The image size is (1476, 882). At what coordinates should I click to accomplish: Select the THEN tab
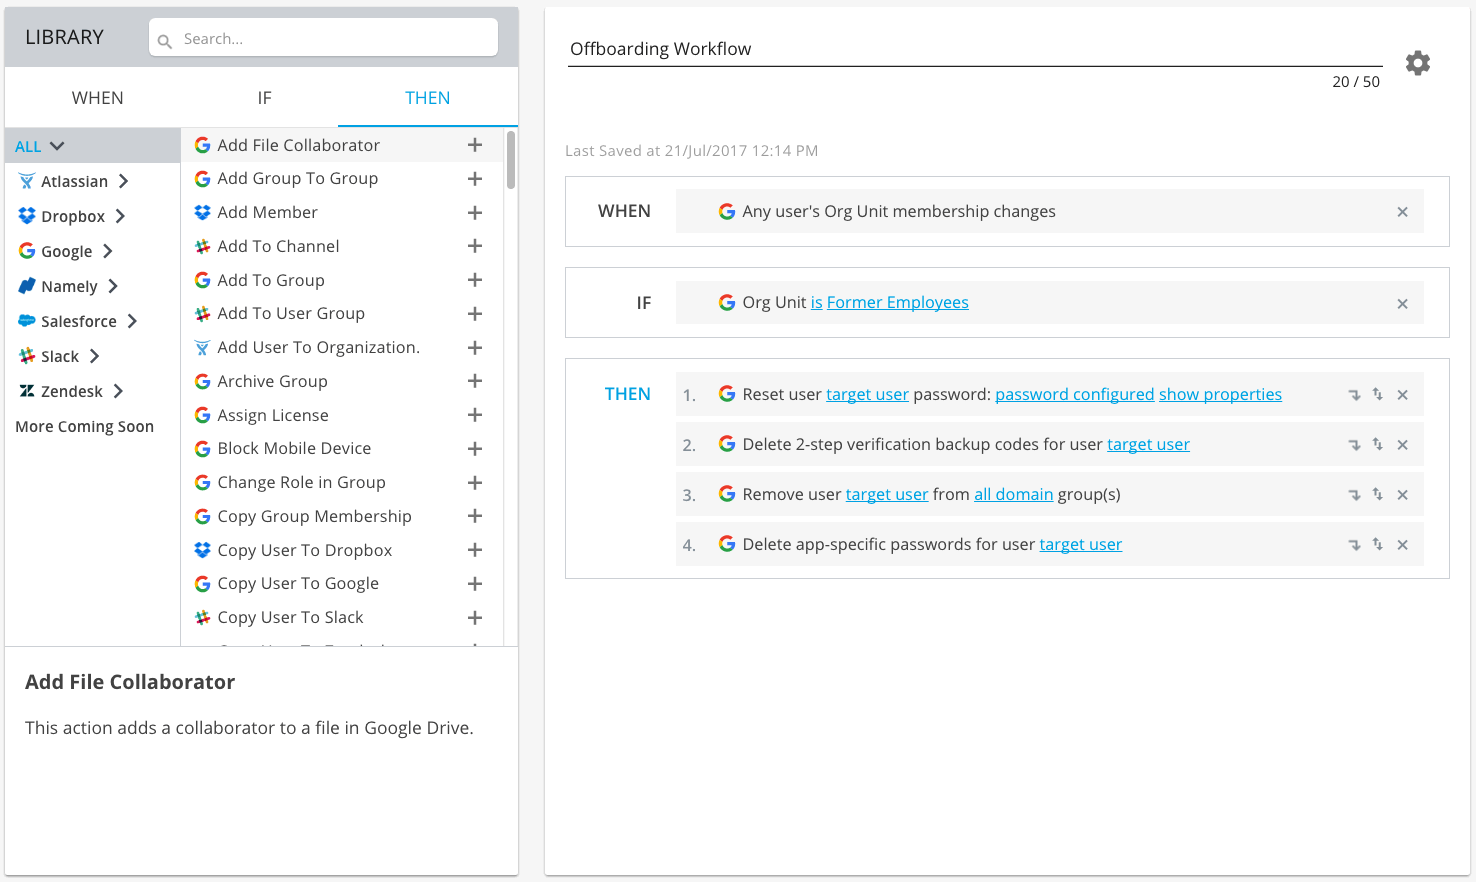[x=428, y=98]
